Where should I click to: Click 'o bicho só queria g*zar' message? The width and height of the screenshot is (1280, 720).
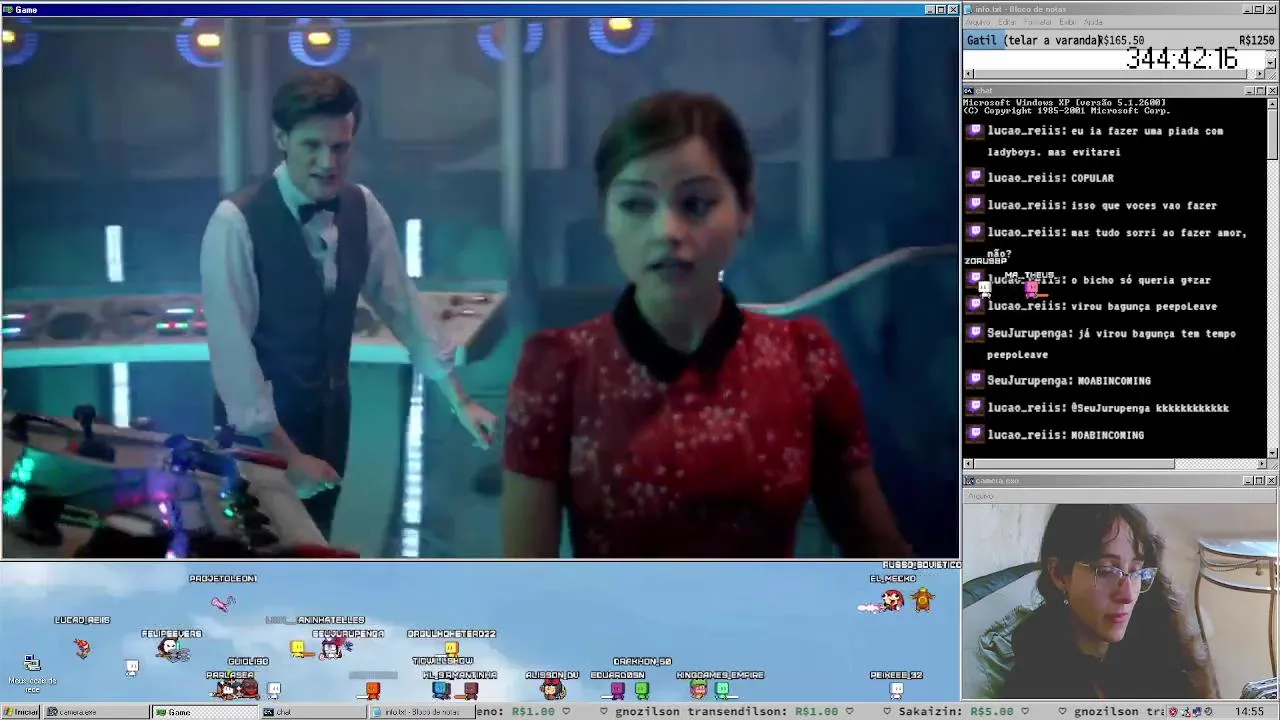pyautogui.click(x=1141, y=281)
